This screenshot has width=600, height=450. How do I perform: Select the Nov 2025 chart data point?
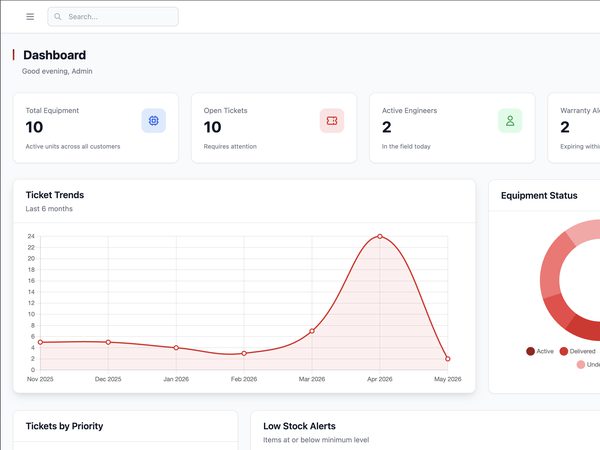pos(40,342)
